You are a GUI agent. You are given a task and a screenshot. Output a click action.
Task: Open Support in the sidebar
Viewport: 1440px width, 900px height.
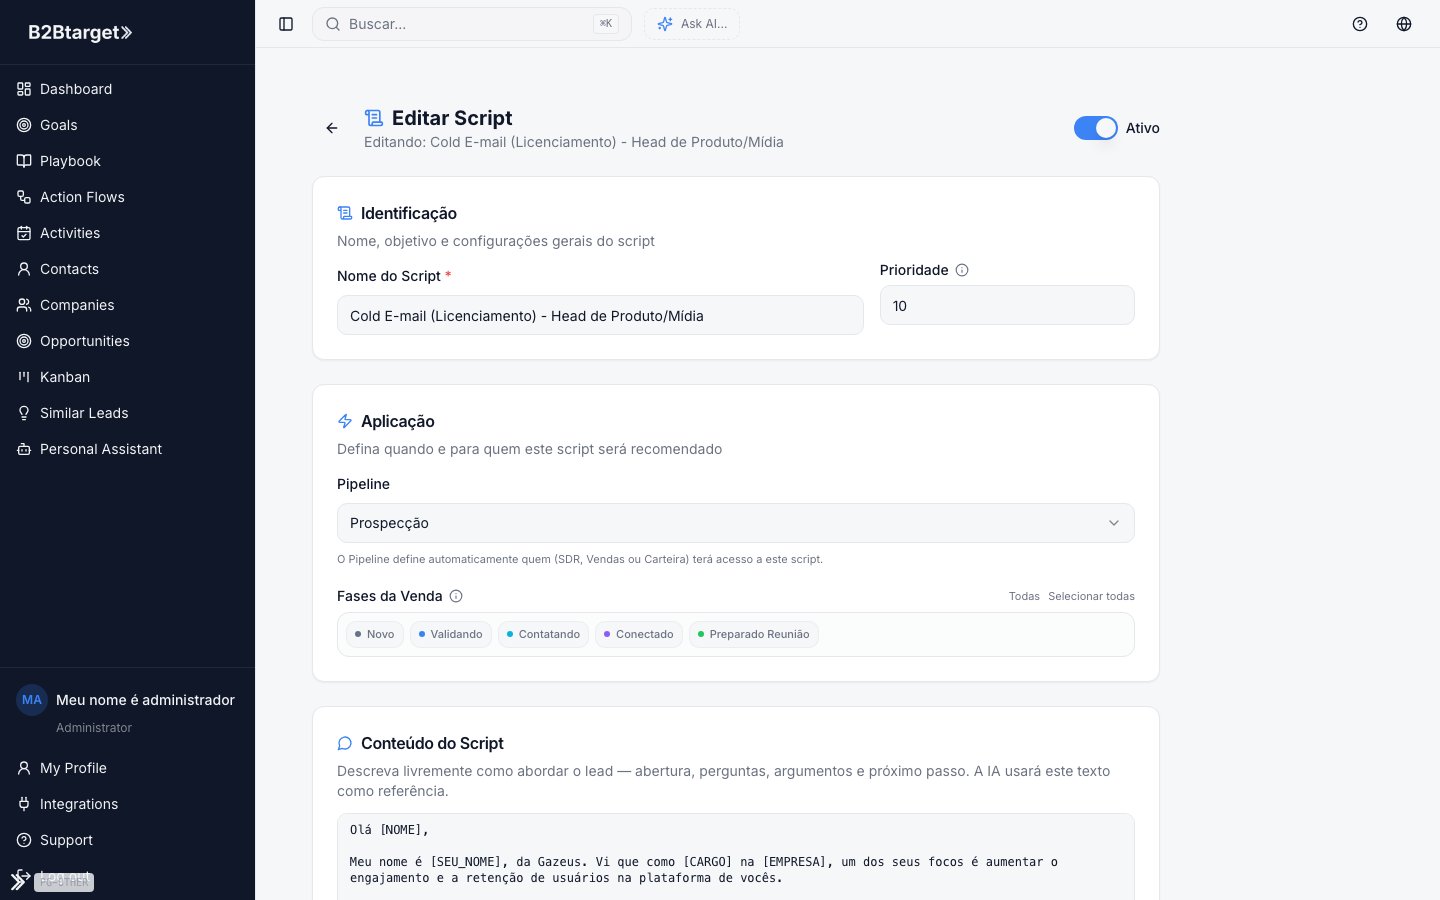[x=127, y=840]
